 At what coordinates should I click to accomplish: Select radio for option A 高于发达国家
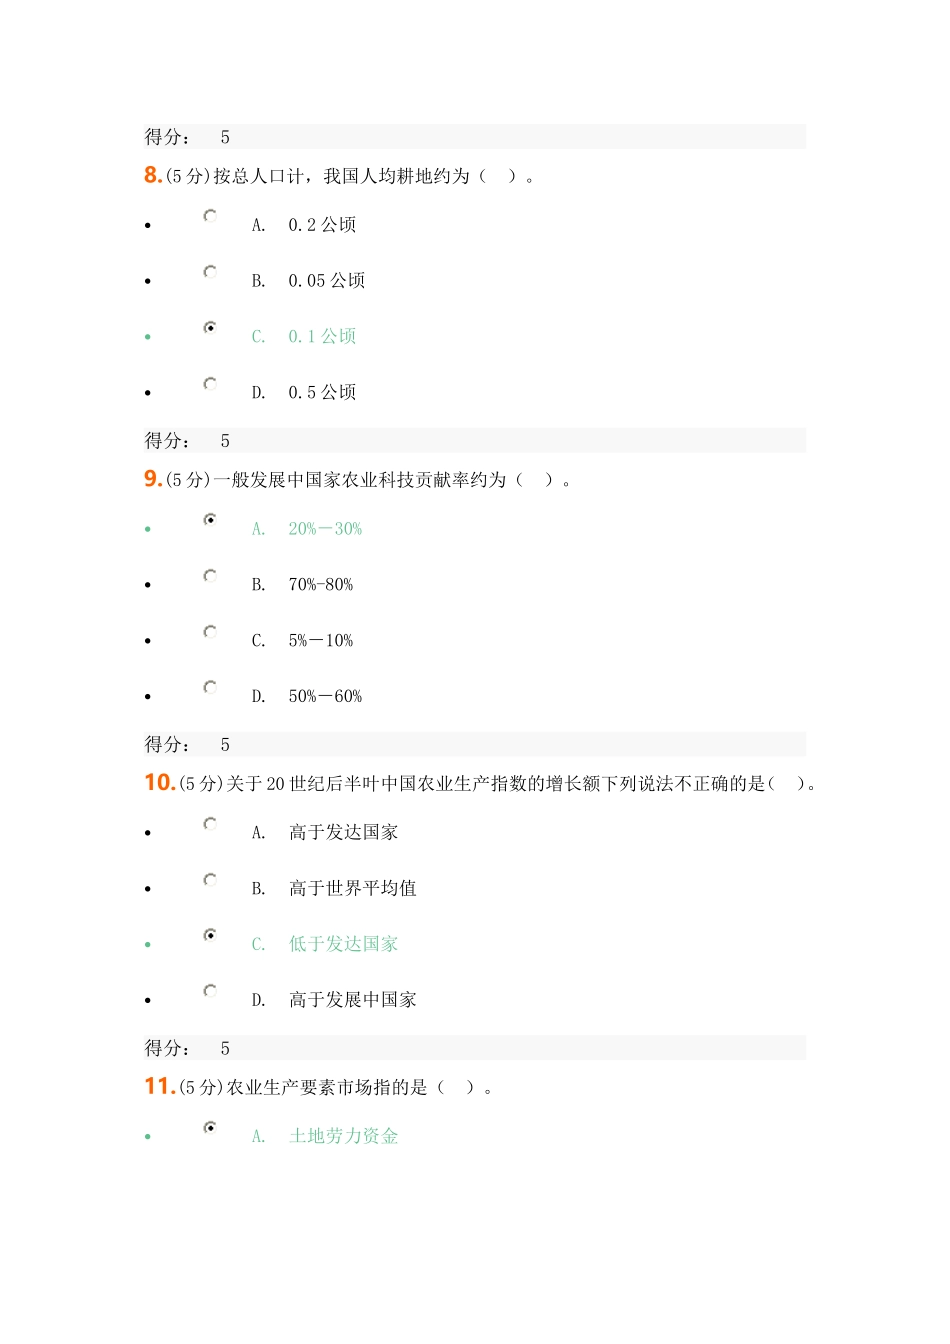pos(210,824)
